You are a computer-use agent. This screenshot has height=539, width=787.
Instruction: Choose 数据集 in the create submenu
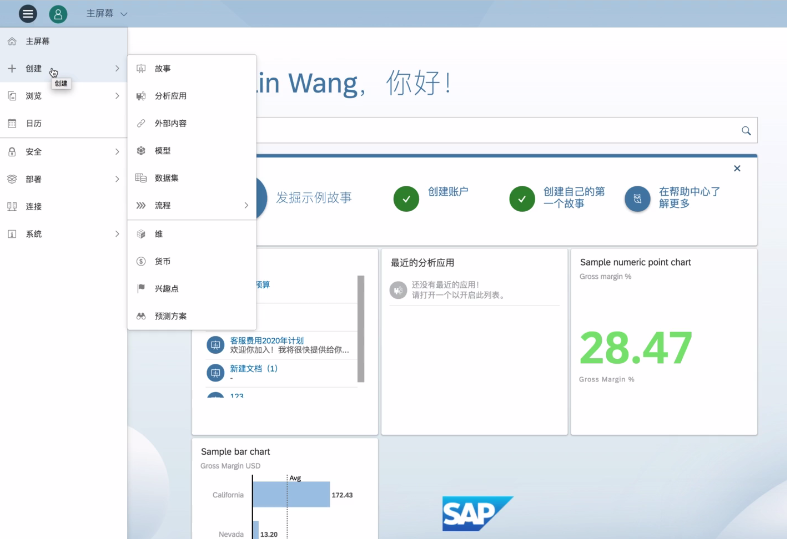(192, 178)
